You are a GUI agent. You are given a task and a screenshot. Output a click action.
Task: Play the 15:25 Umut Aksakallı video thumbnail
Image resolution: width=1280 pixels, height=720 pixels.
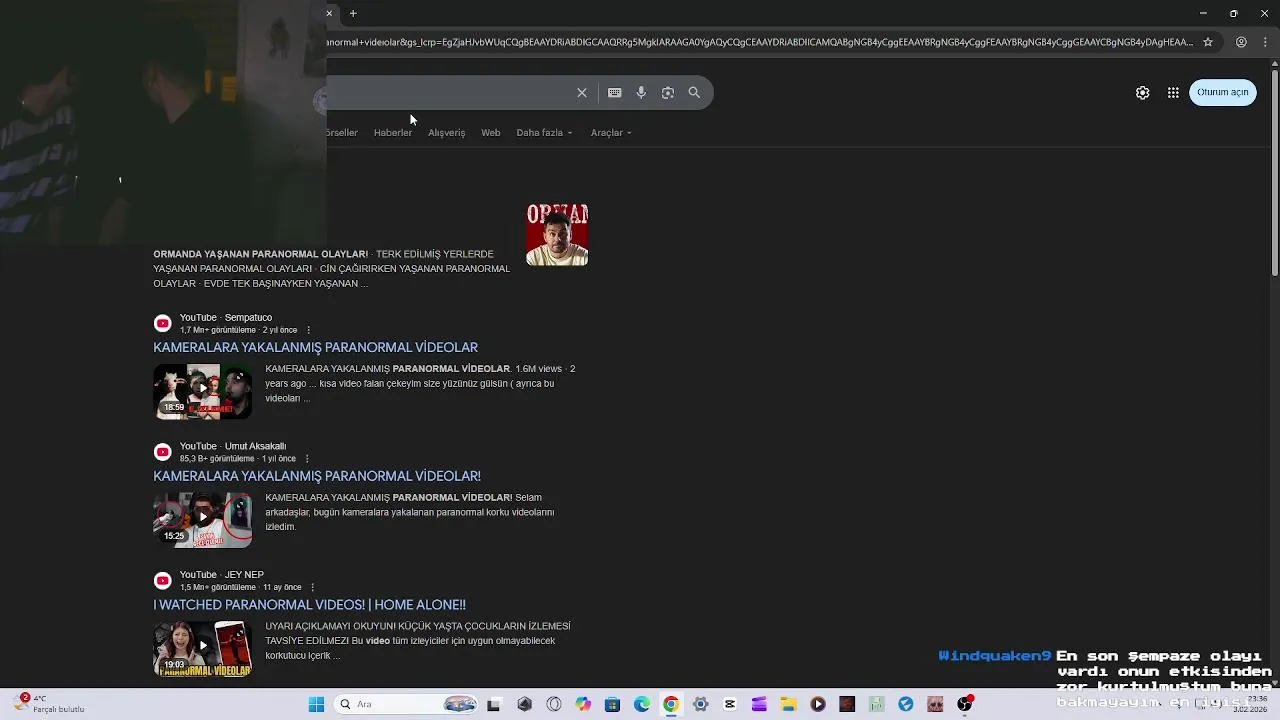203,520
